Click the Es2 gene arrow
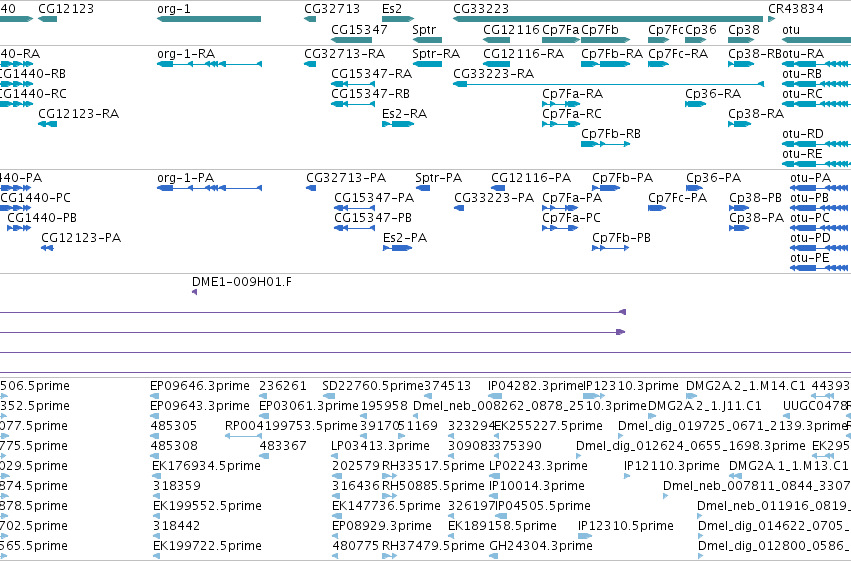This screenshot has height=561, width=851. [398, 19]
